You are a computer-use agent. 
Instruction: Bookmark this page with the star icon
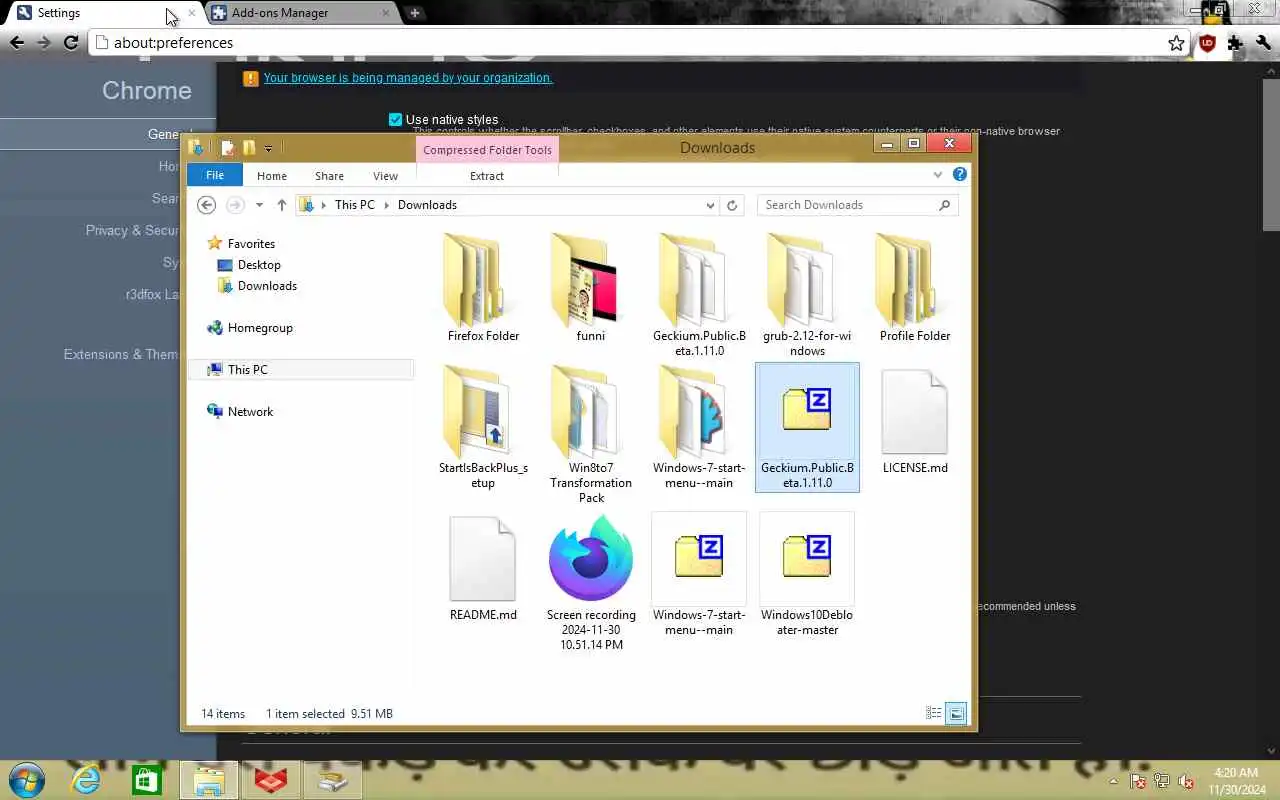(1177, 43)
